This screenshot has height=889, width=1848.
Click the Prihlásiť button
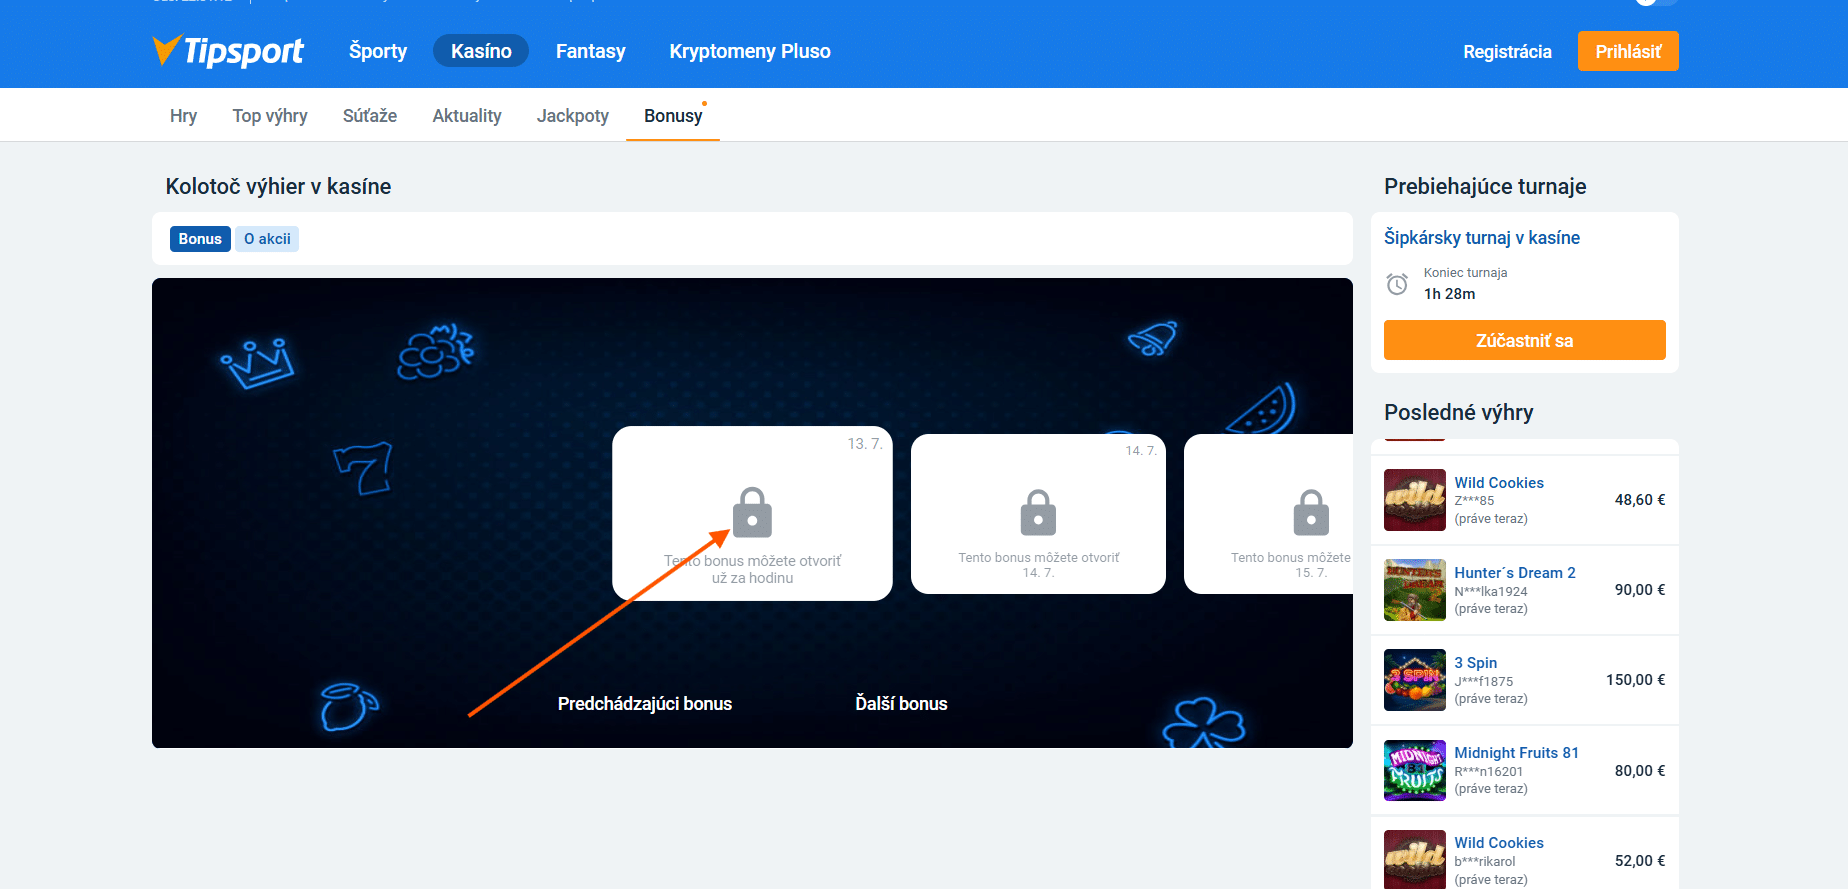1628,51
